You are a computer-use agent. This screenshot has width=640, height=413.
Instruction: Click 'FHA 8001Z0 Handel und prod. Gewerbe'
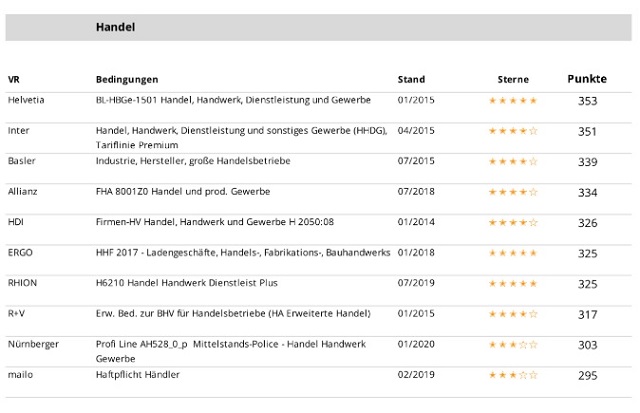tap(183, 191)
